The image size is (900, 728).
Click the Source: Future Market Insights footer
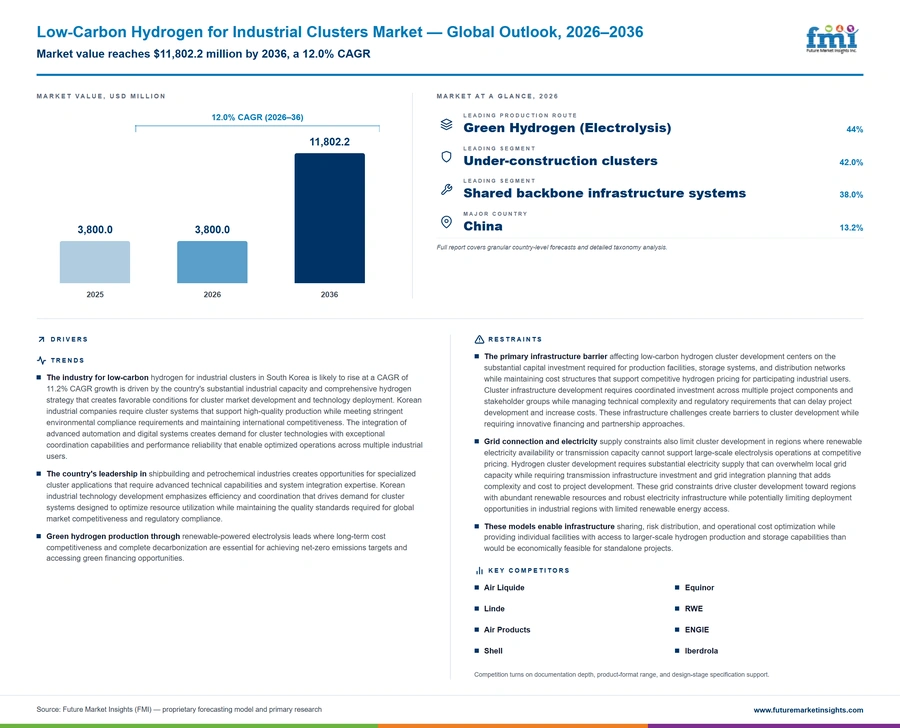(179, 710)
